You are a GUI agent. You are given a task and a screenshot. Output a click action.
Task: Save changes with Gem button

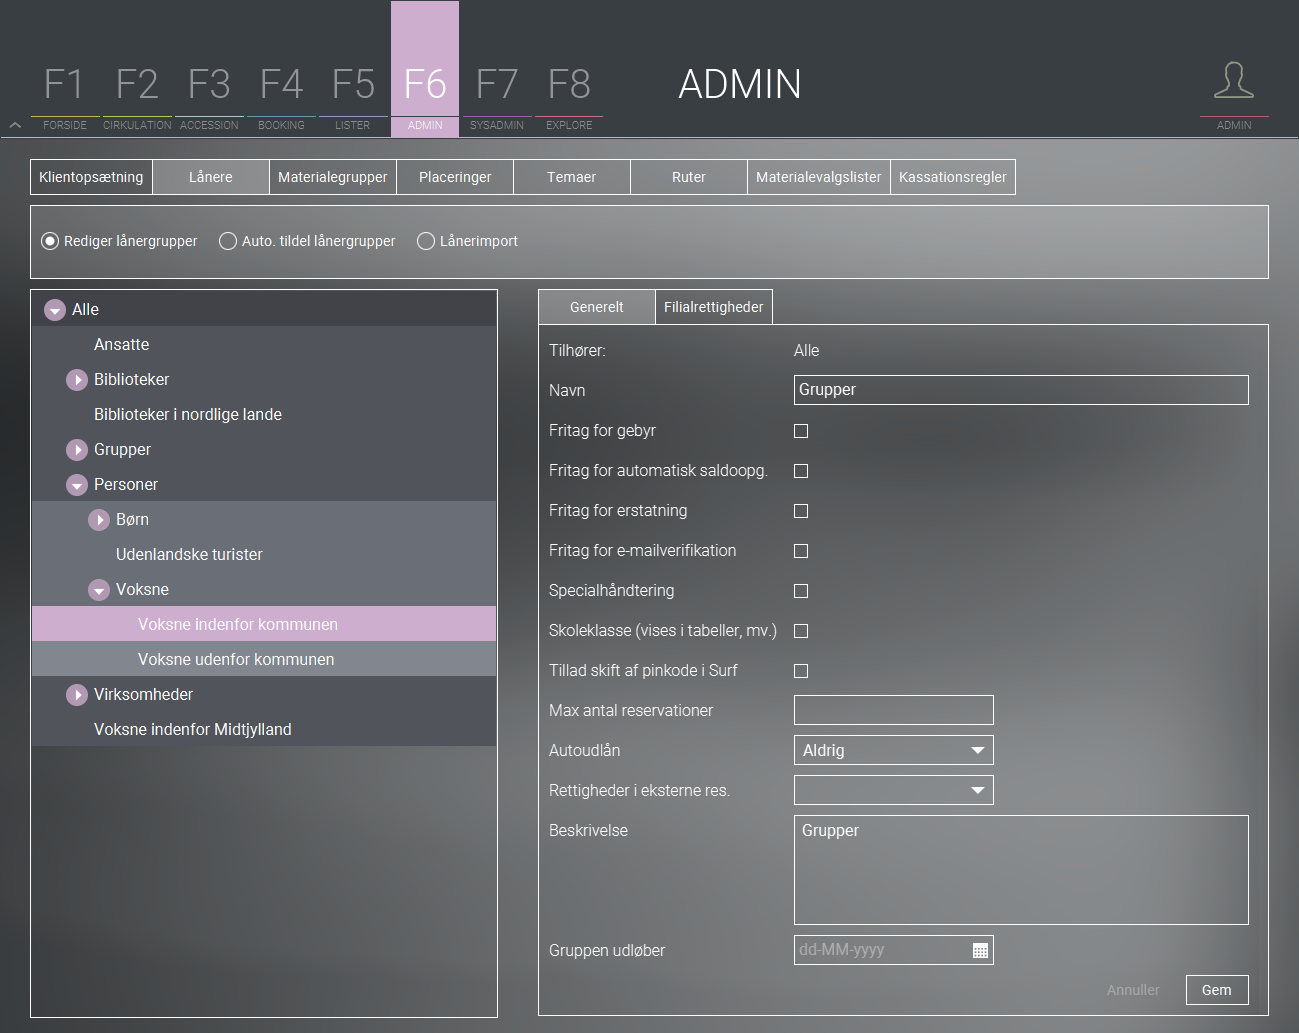(1217, 990)
